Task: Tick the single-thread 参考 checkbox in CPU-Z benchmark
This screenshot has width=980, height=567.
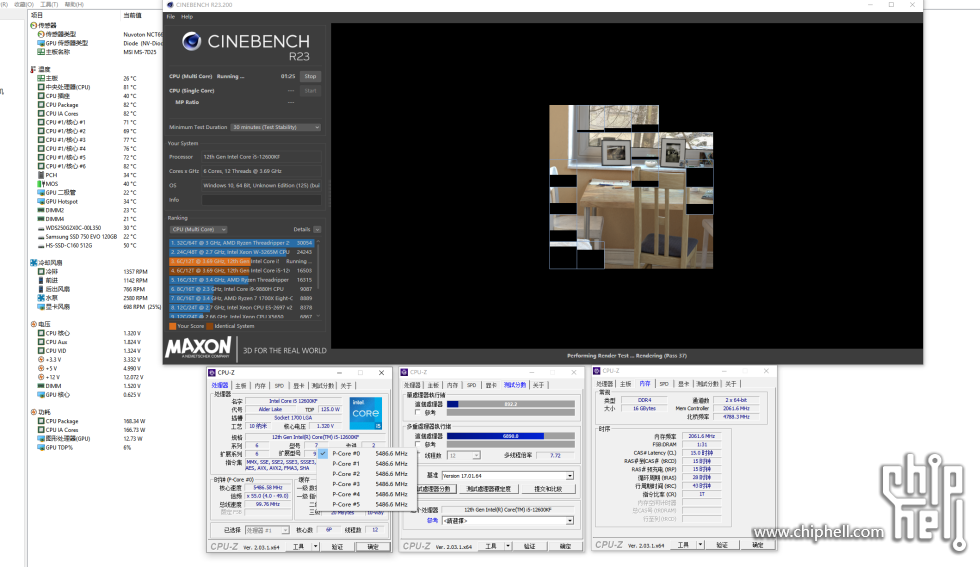Action: coord(418,413)
